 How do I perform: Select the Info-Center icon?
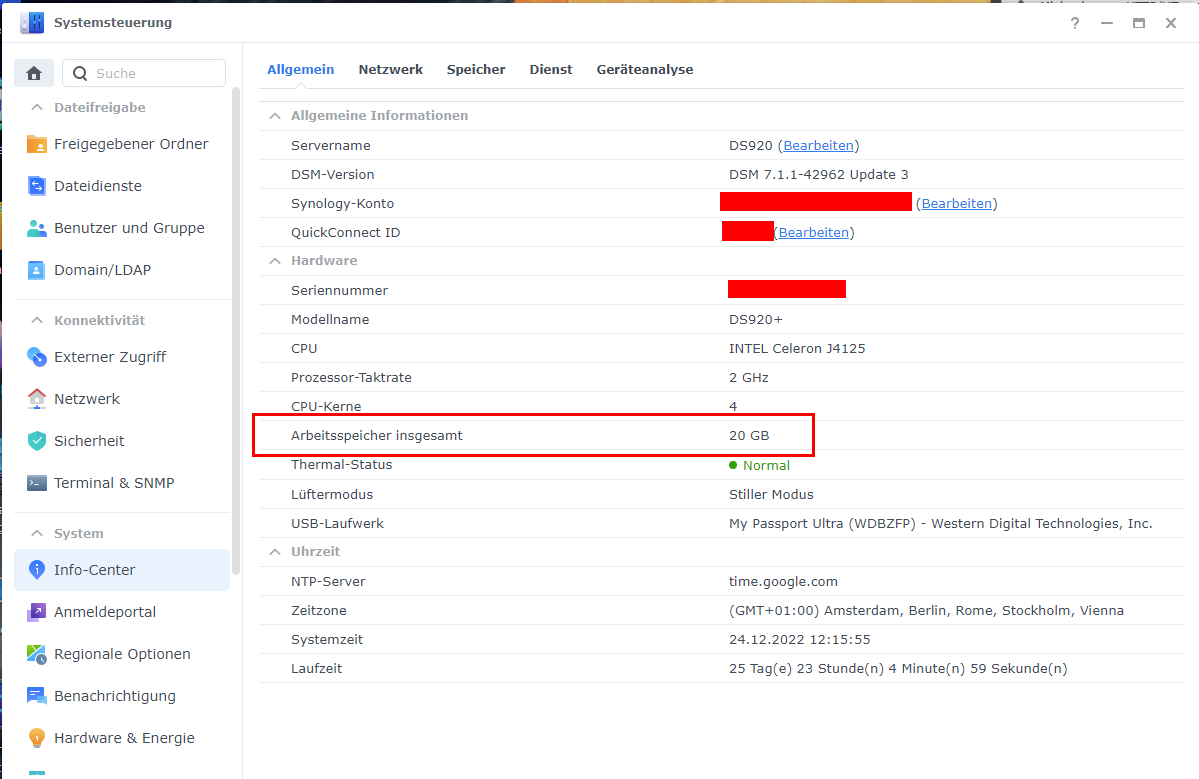pos(36,570)
